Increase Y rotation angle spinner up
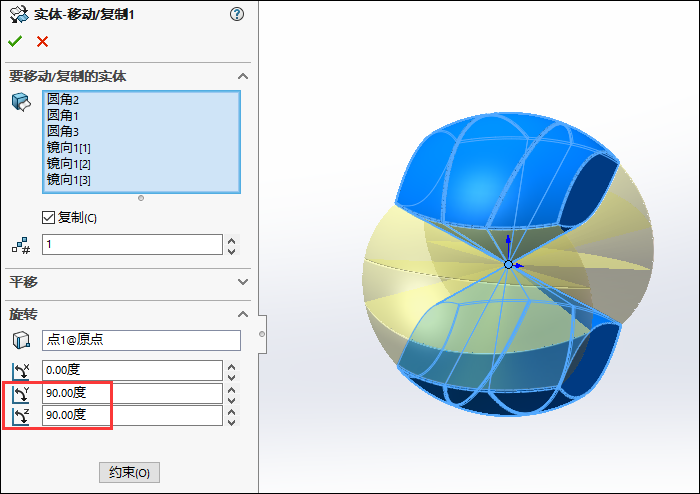Screen dimensions: 700x494 pyautogui.click(x=231, y=390)
